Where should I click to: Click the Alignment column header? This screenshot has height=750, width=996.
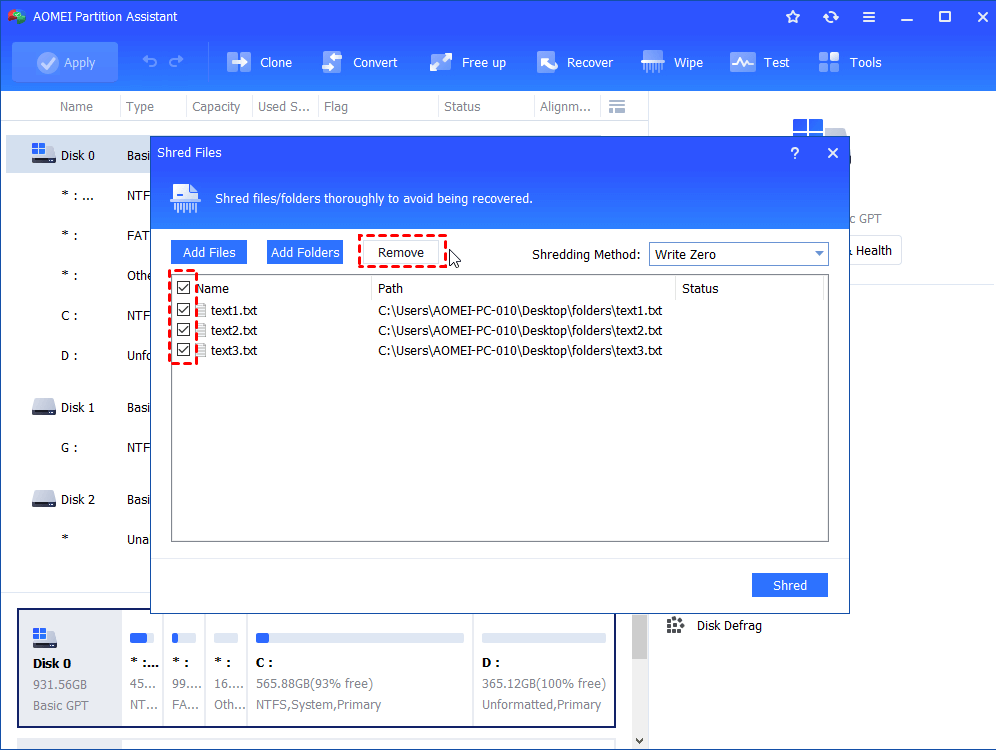pyautogui.click(x=565, y=107)
